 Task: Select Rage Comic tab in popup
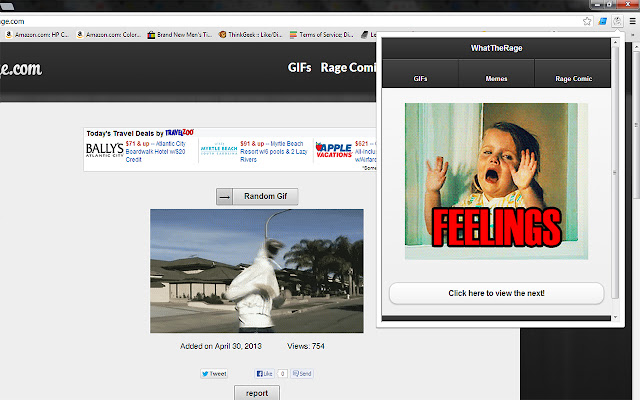pyautogui.click(x=573, y=77)
